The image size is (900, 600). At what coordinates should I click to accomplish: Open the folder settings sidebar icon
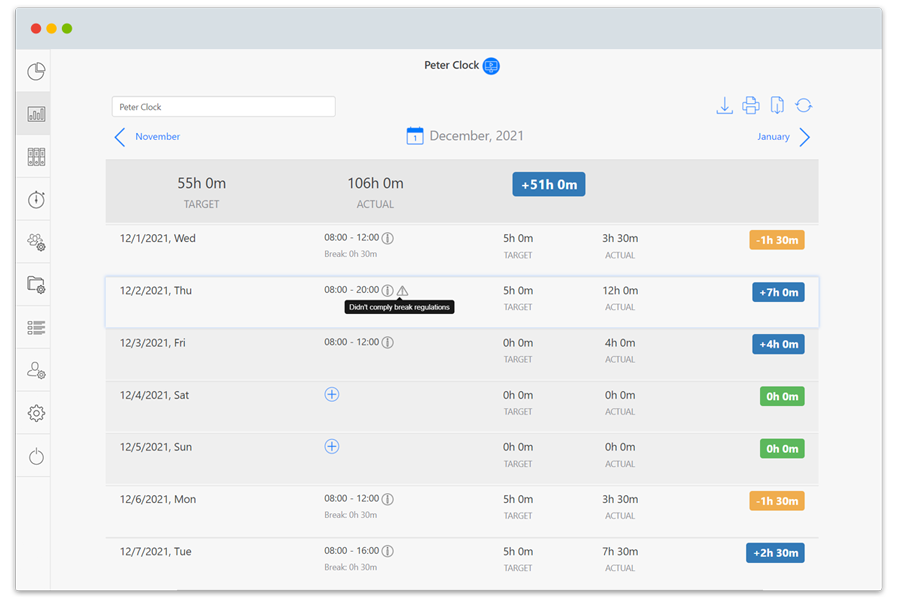pos(36,285)
